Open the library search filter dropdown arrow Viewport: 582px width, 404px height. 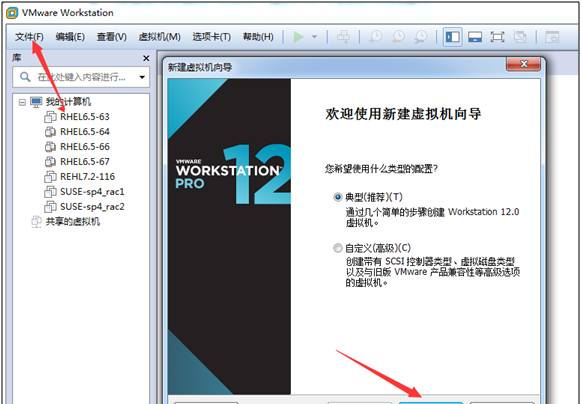[x=142, y=77]
